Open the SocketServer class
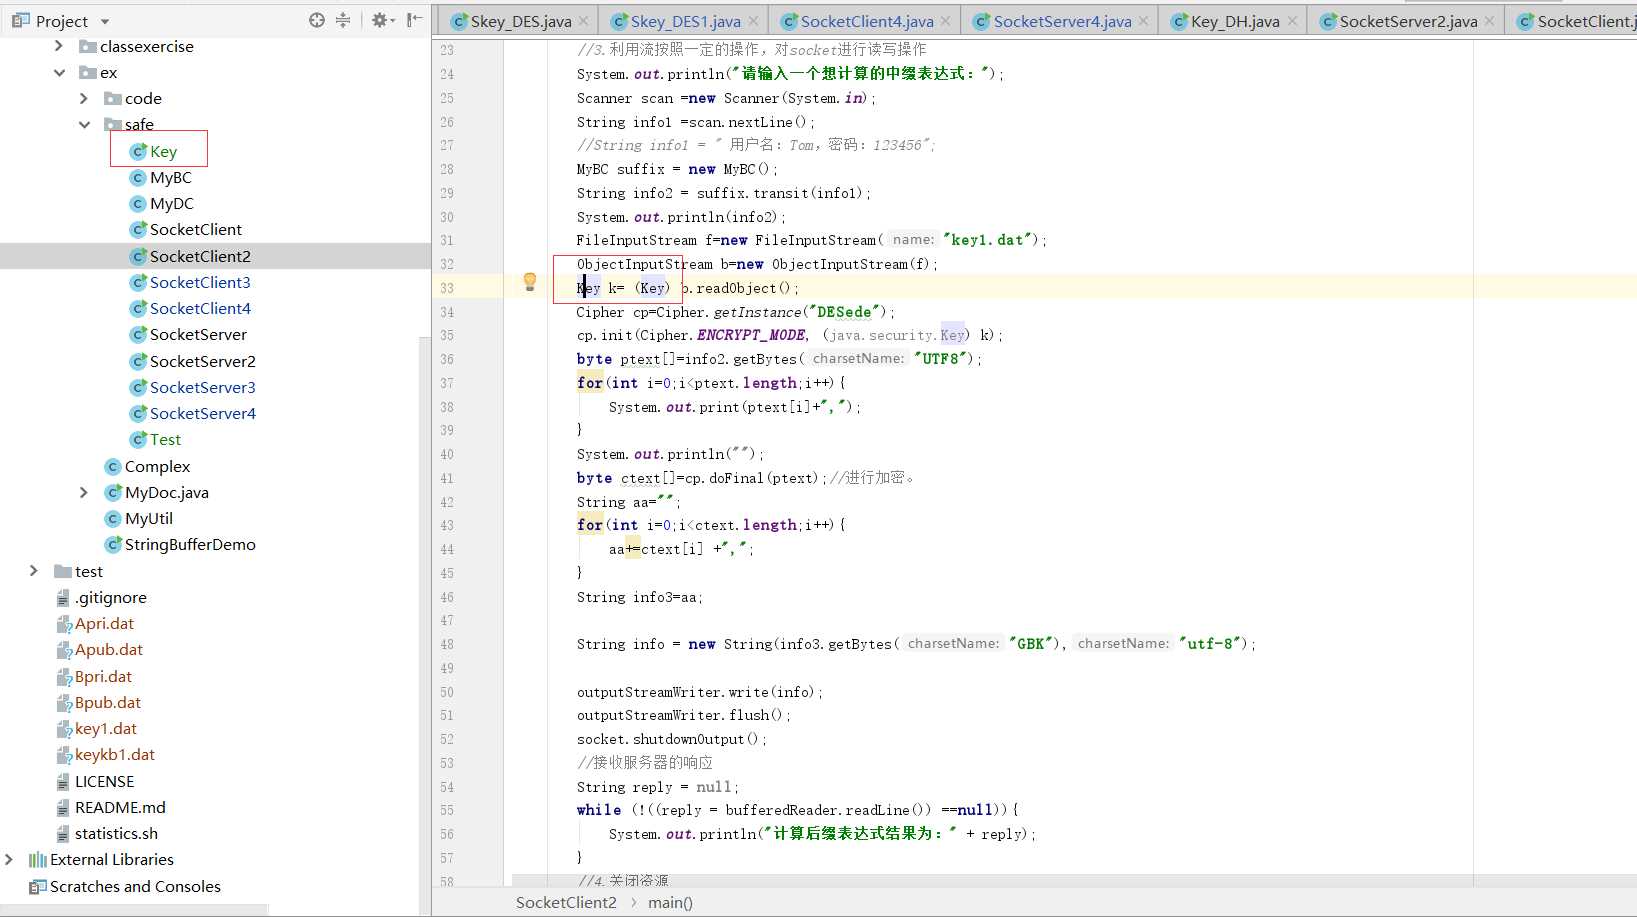The height and width of the screenshot is (917, 1637). pyautogui.click(x=198, y=334)
